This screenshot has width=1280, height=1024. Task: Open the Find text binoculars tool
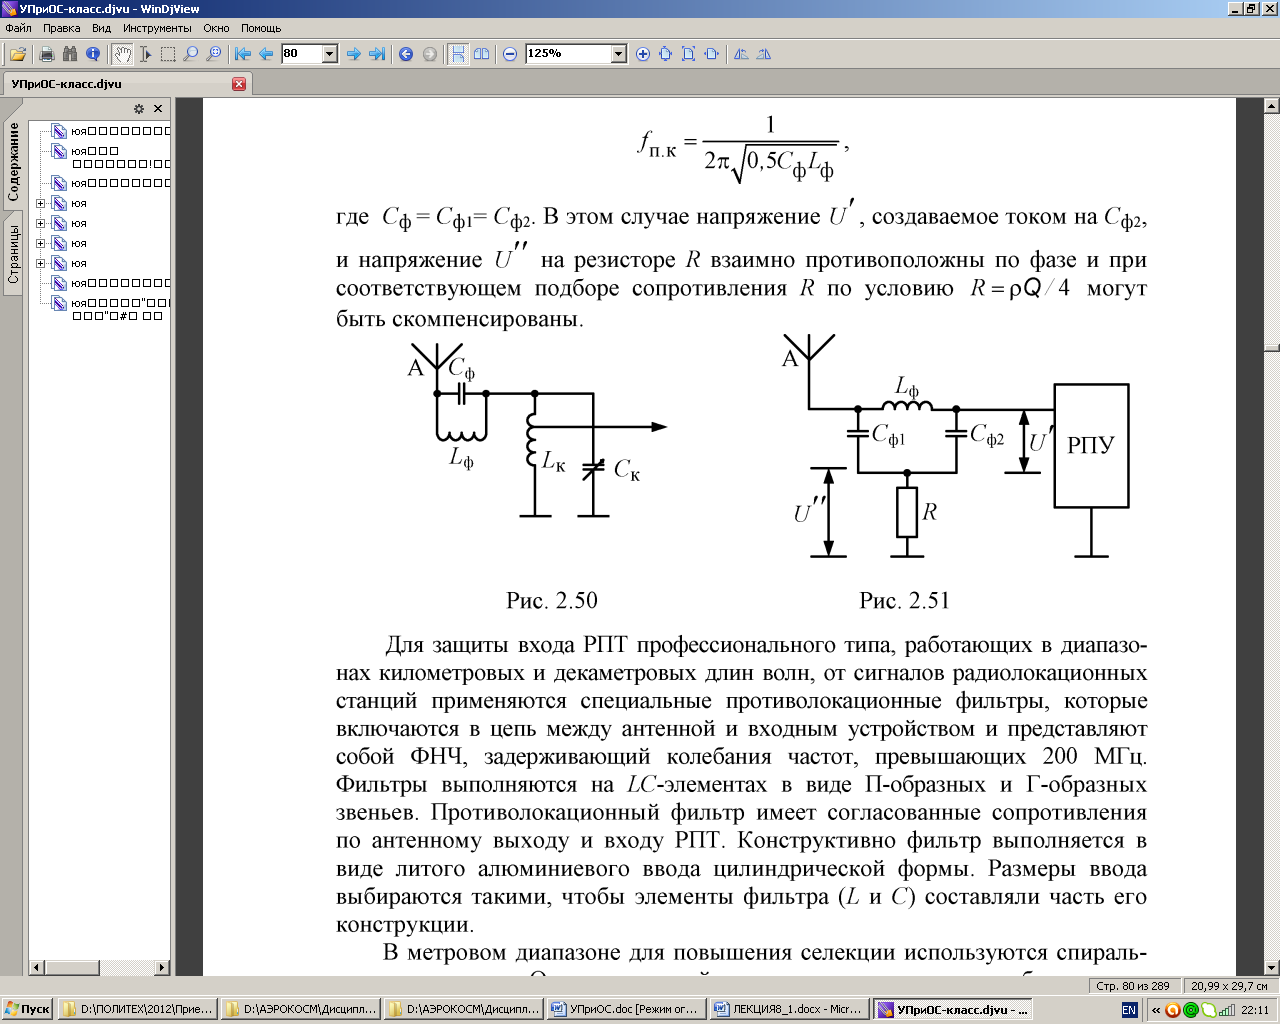click(70, 54)
